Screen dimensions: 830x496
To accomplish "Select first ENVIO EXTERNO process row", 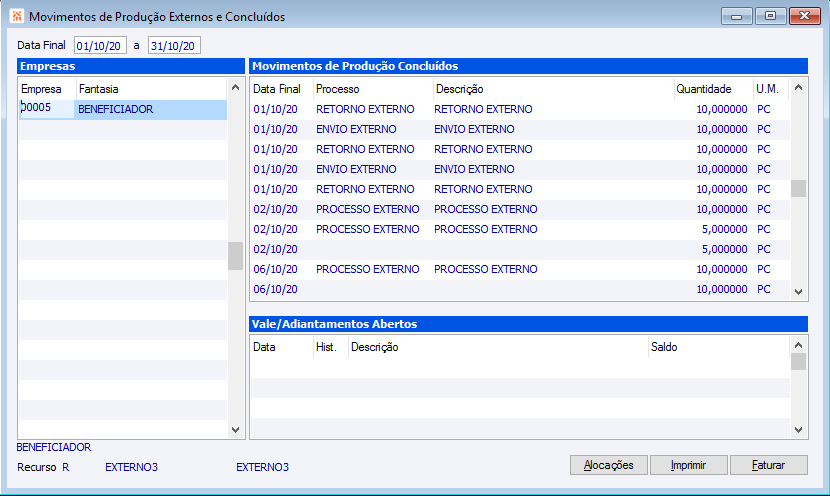I will point(520,129).
